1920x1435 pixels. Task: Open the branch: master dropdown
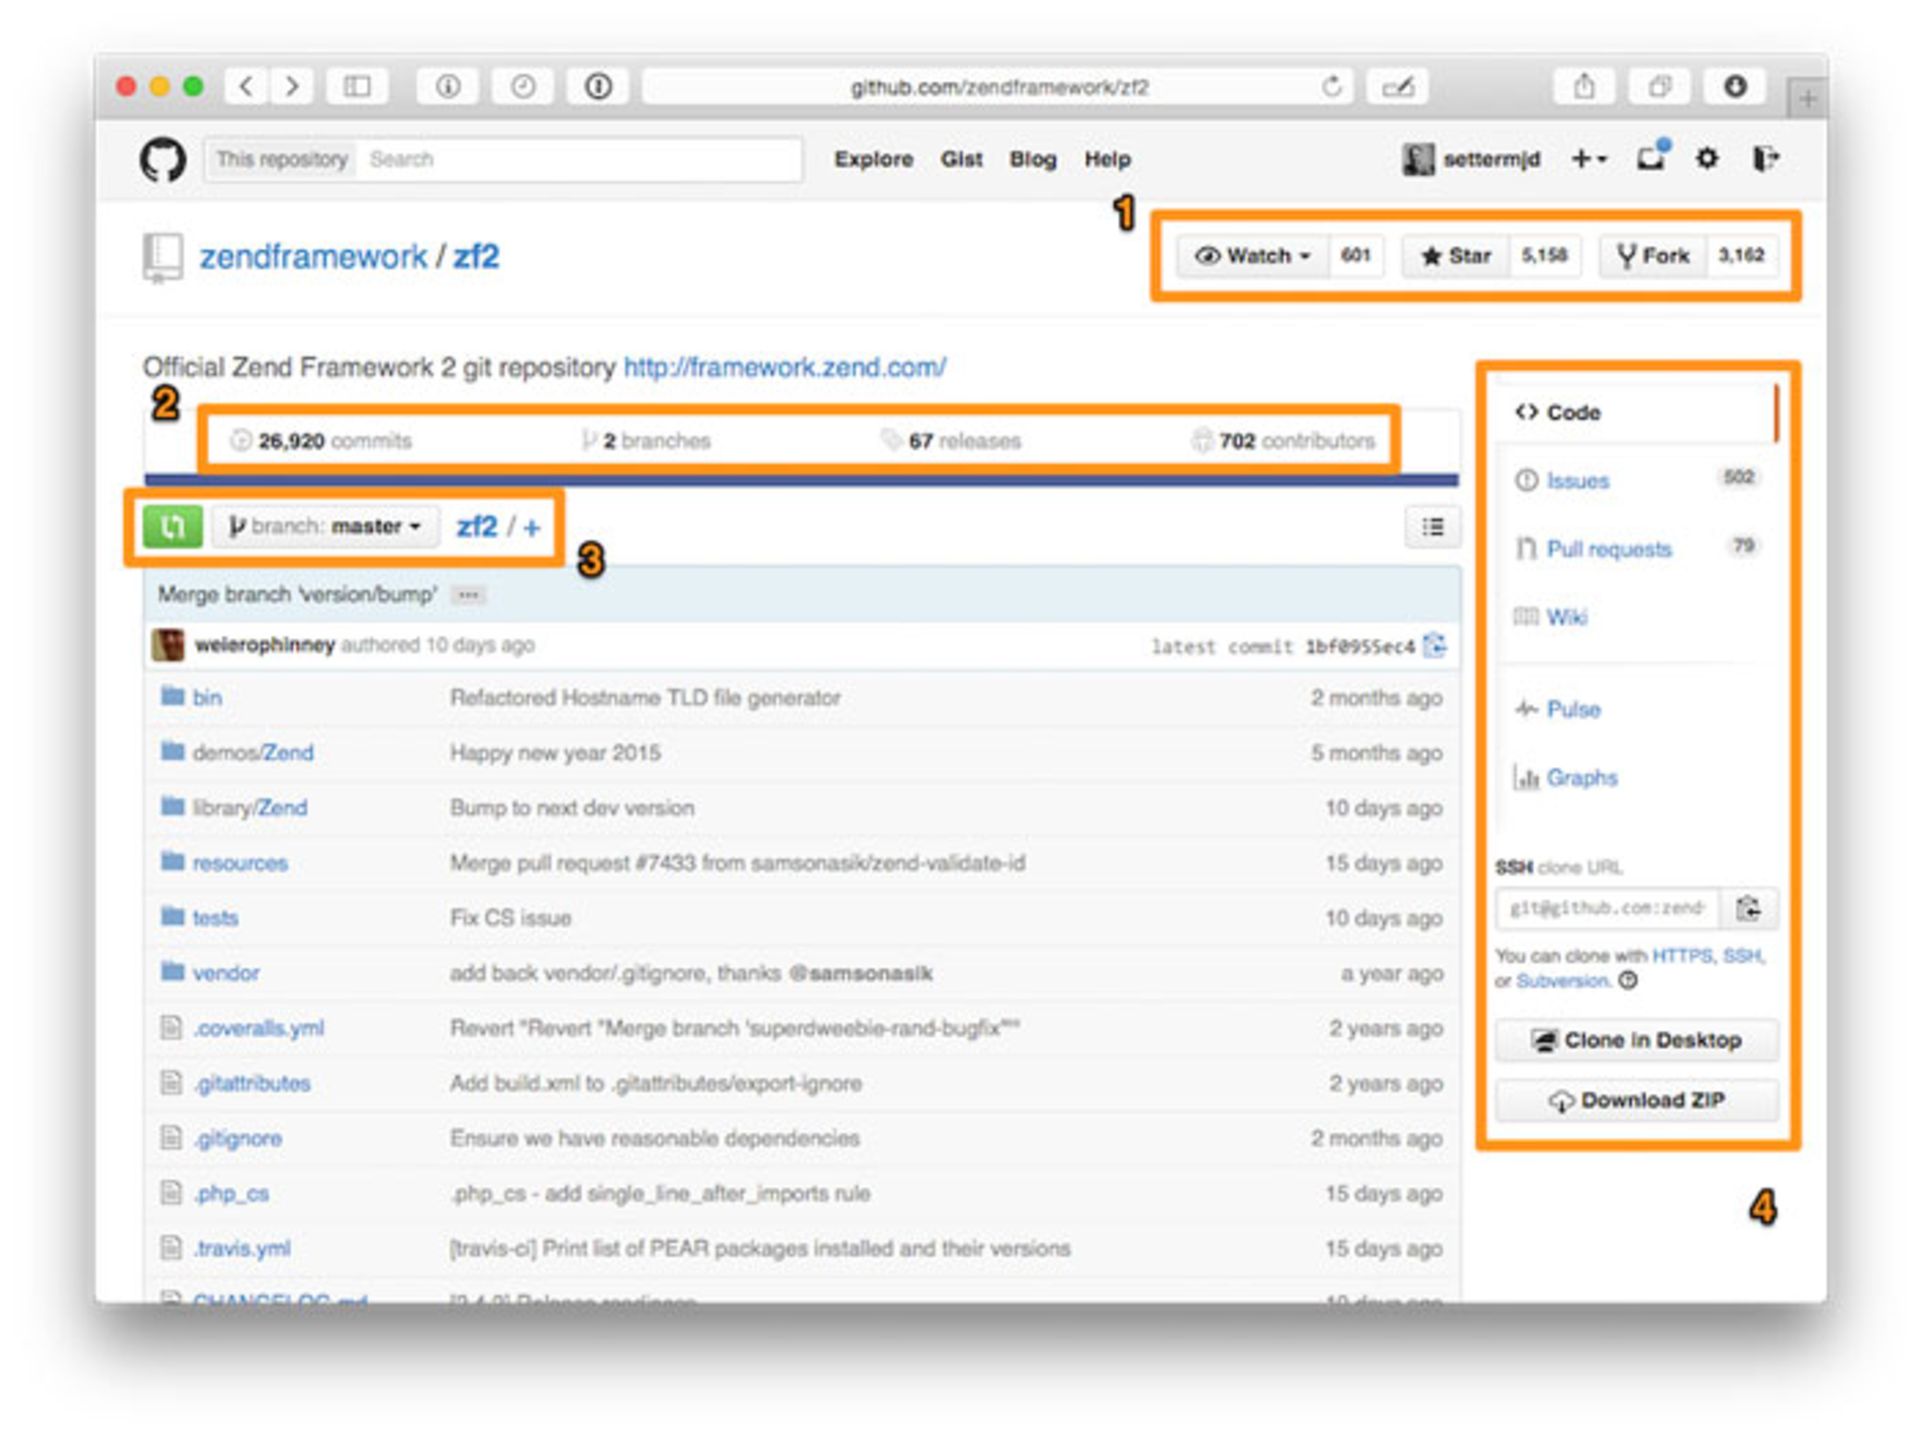pyautogui.click(x=325, y=526)
